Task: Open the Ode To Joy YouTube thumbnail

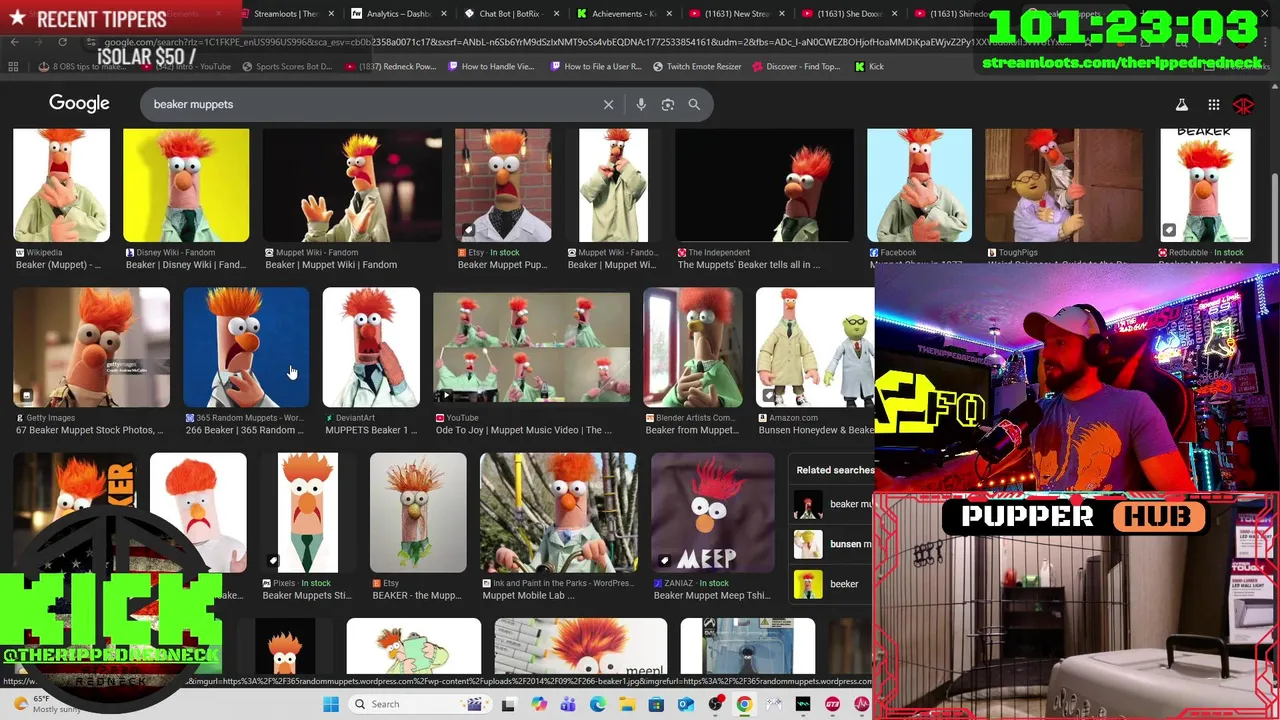Action: (x=531, y=347)
